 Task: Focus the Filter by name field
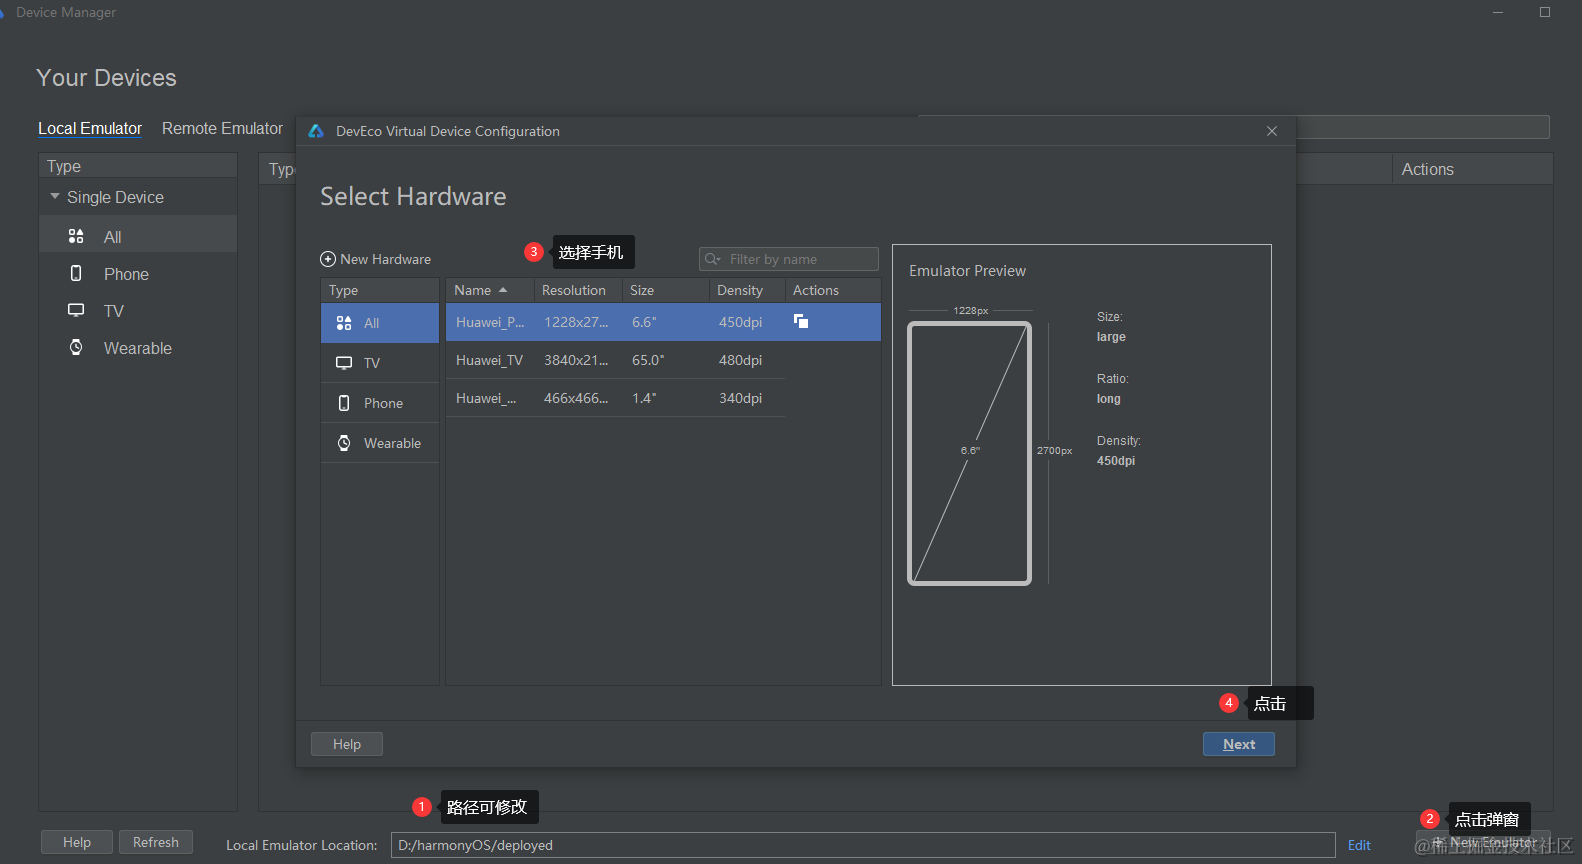[x=789, y=259]
